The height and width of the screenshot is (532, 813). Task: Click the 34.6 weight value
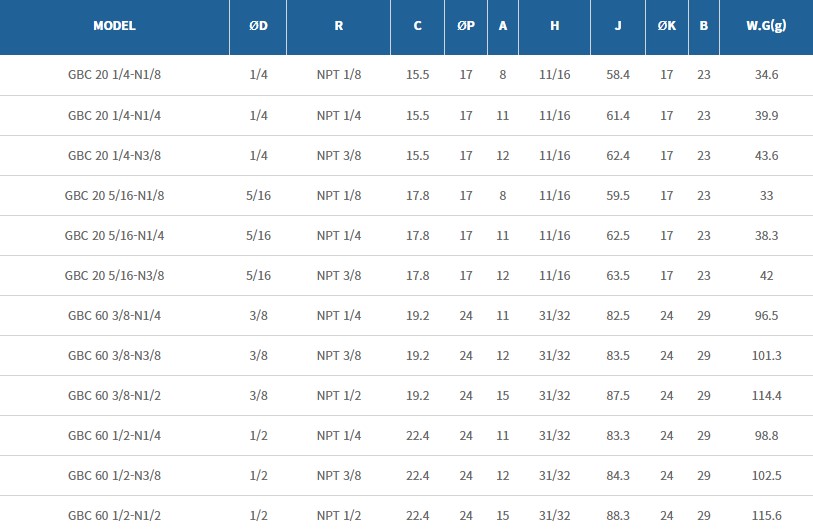766,75
